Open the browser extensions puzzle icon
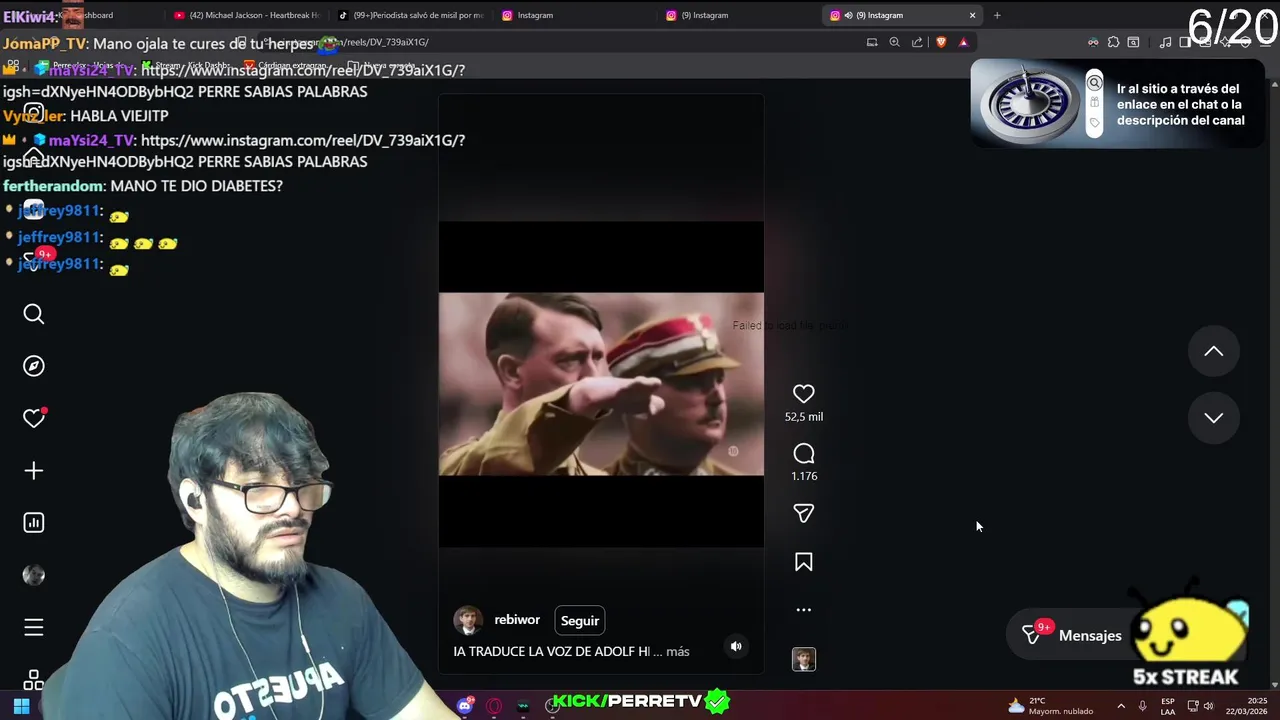This screenshot has height=720, width=1280. [1113, 42]
